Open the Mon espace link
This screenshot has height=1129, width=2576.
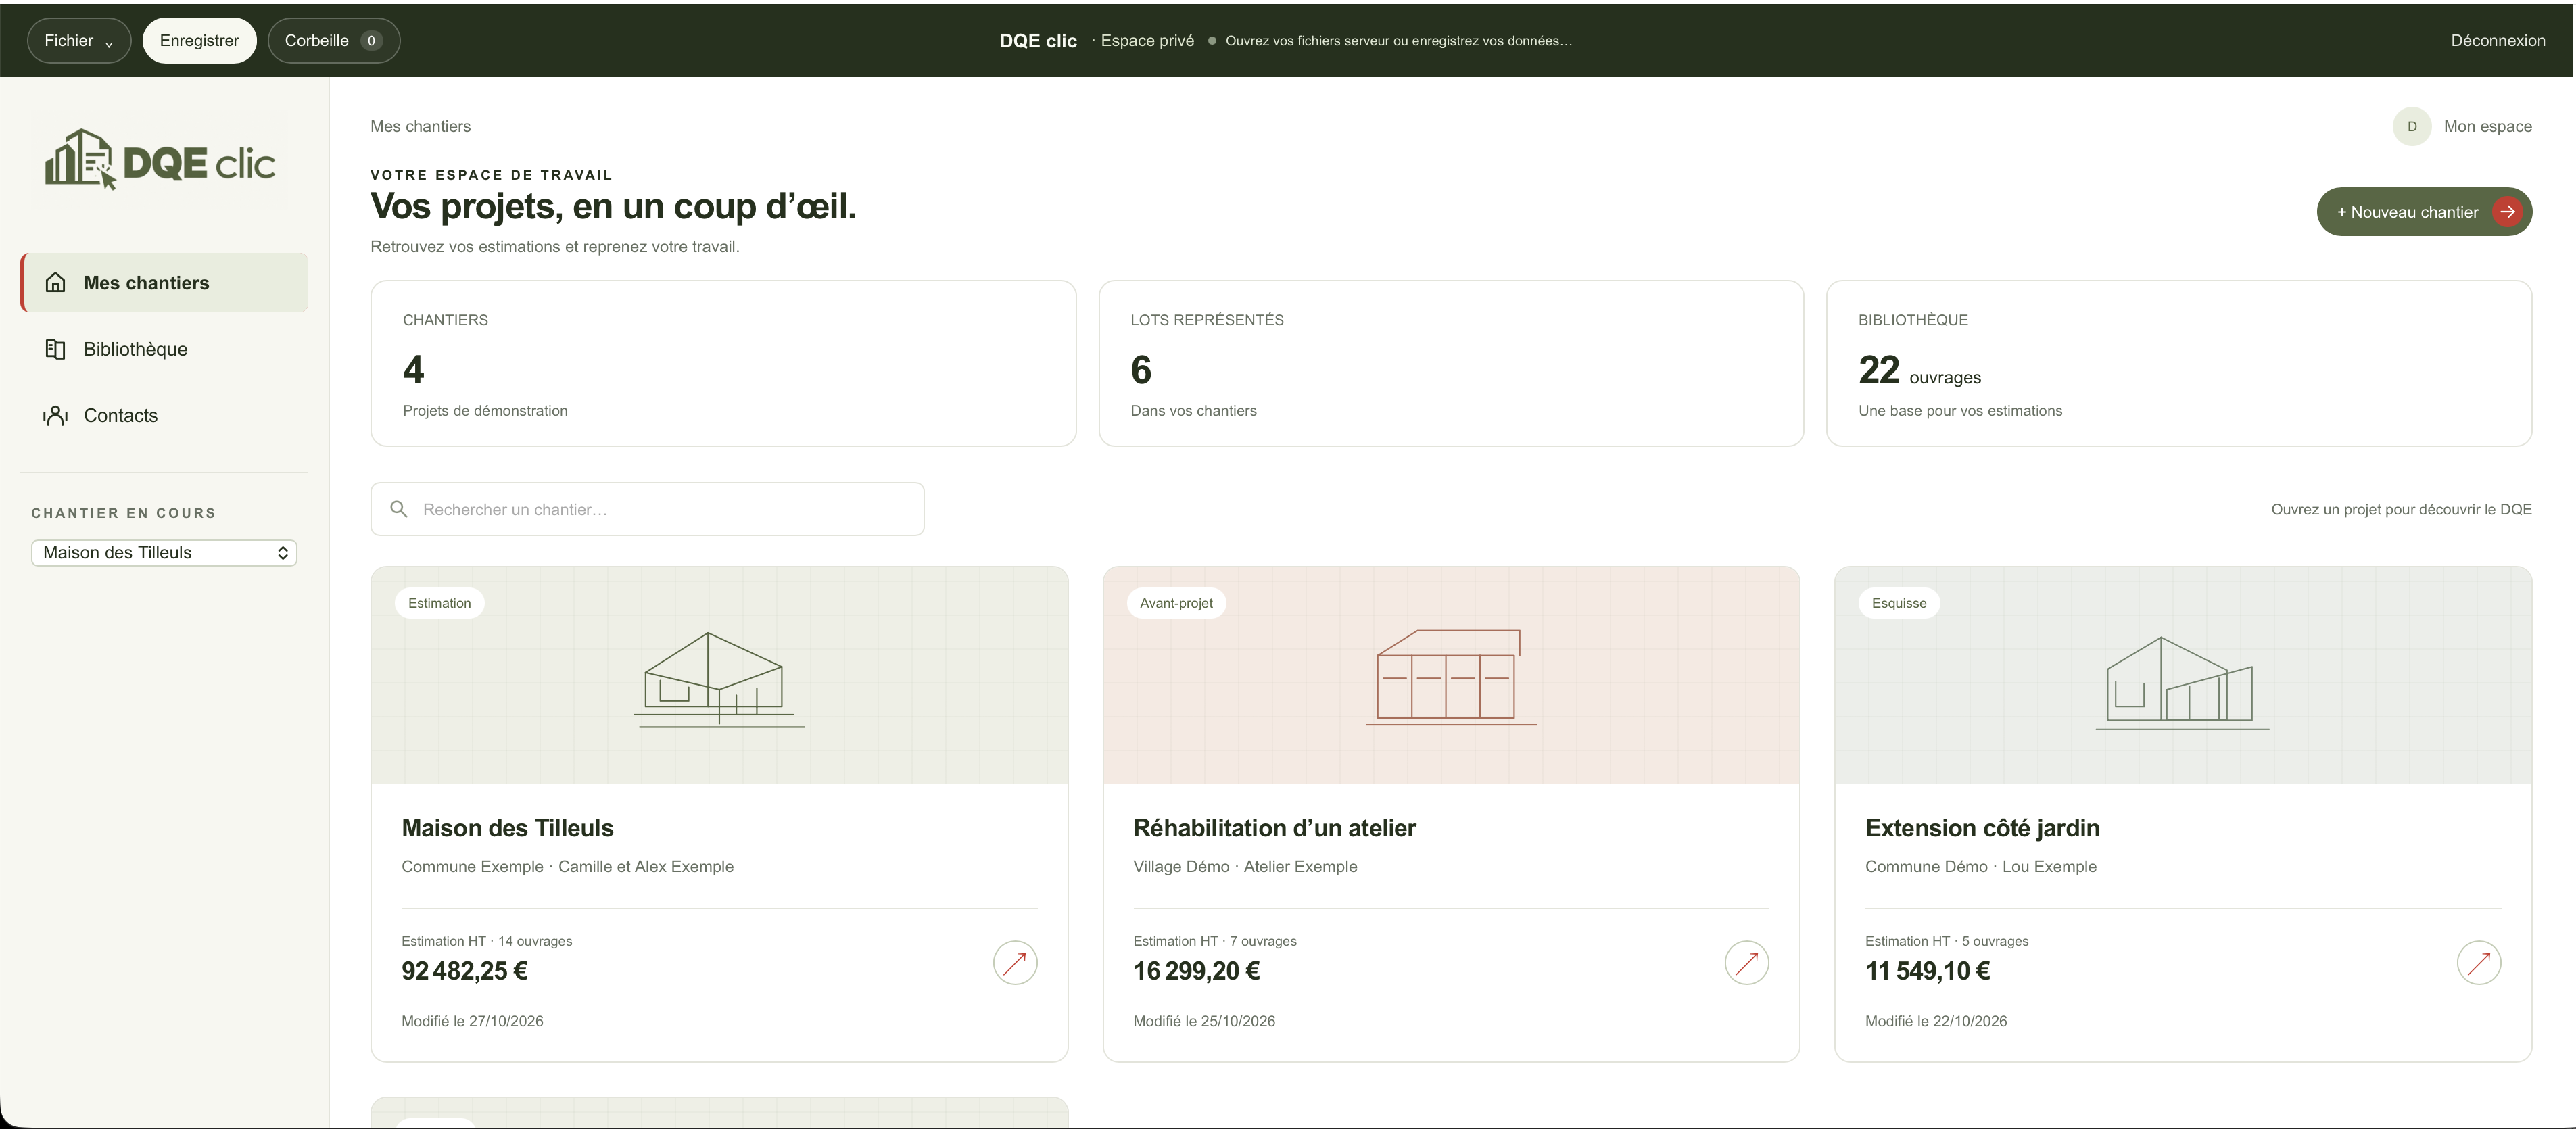click(x=2488, y=126)
